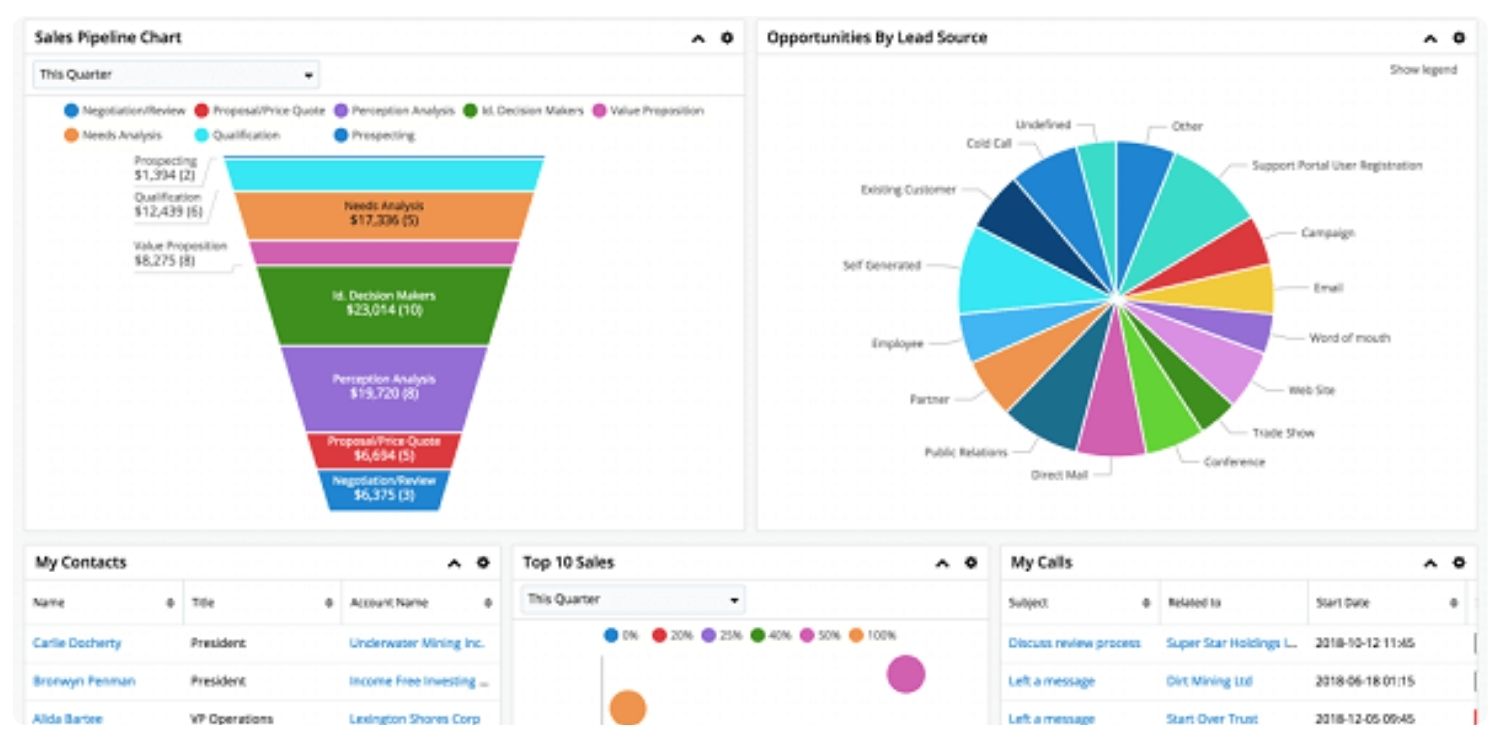
Task: Open My Calls gear settings
Action: tap(1459, 563)
